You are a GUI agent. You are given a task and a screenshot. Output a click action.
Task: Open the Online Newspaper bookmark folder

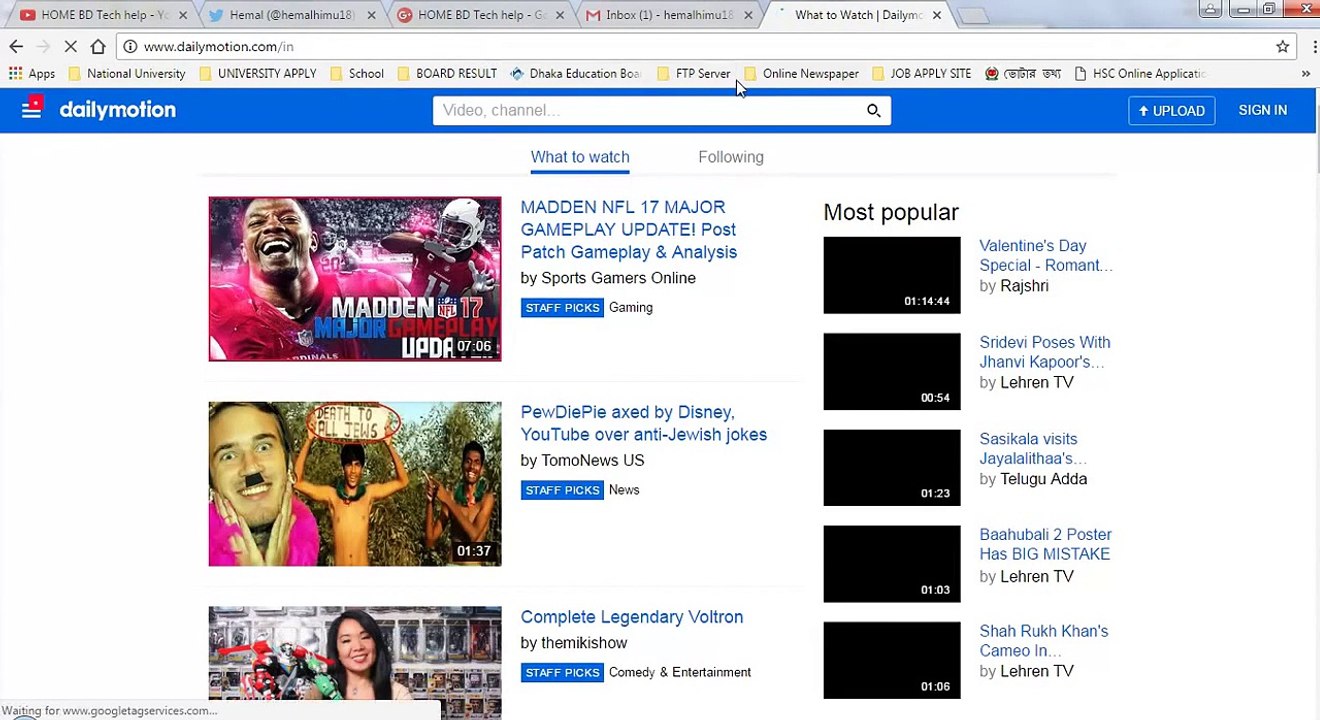pos(801,73)
